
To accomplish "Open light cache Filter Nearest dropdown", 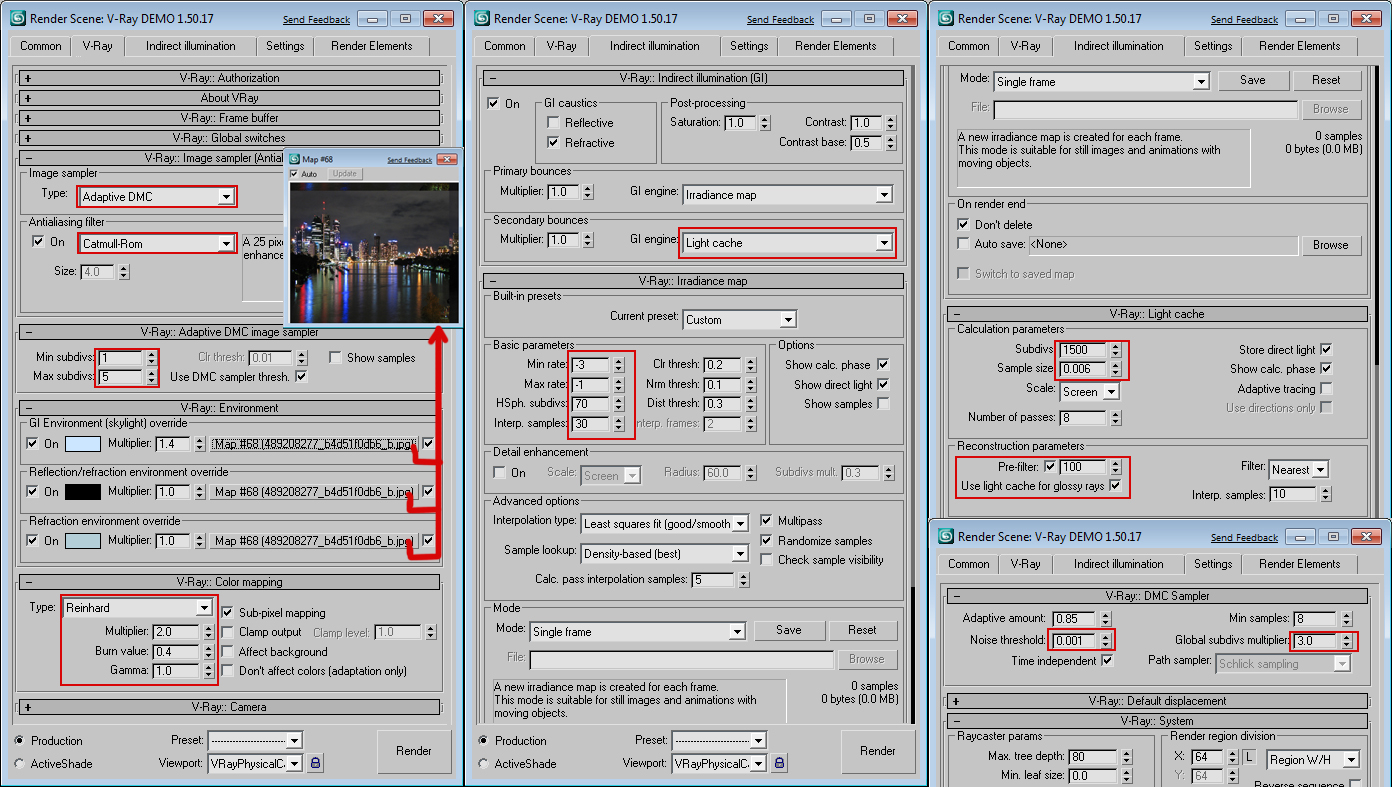I will pos(1320,469).
